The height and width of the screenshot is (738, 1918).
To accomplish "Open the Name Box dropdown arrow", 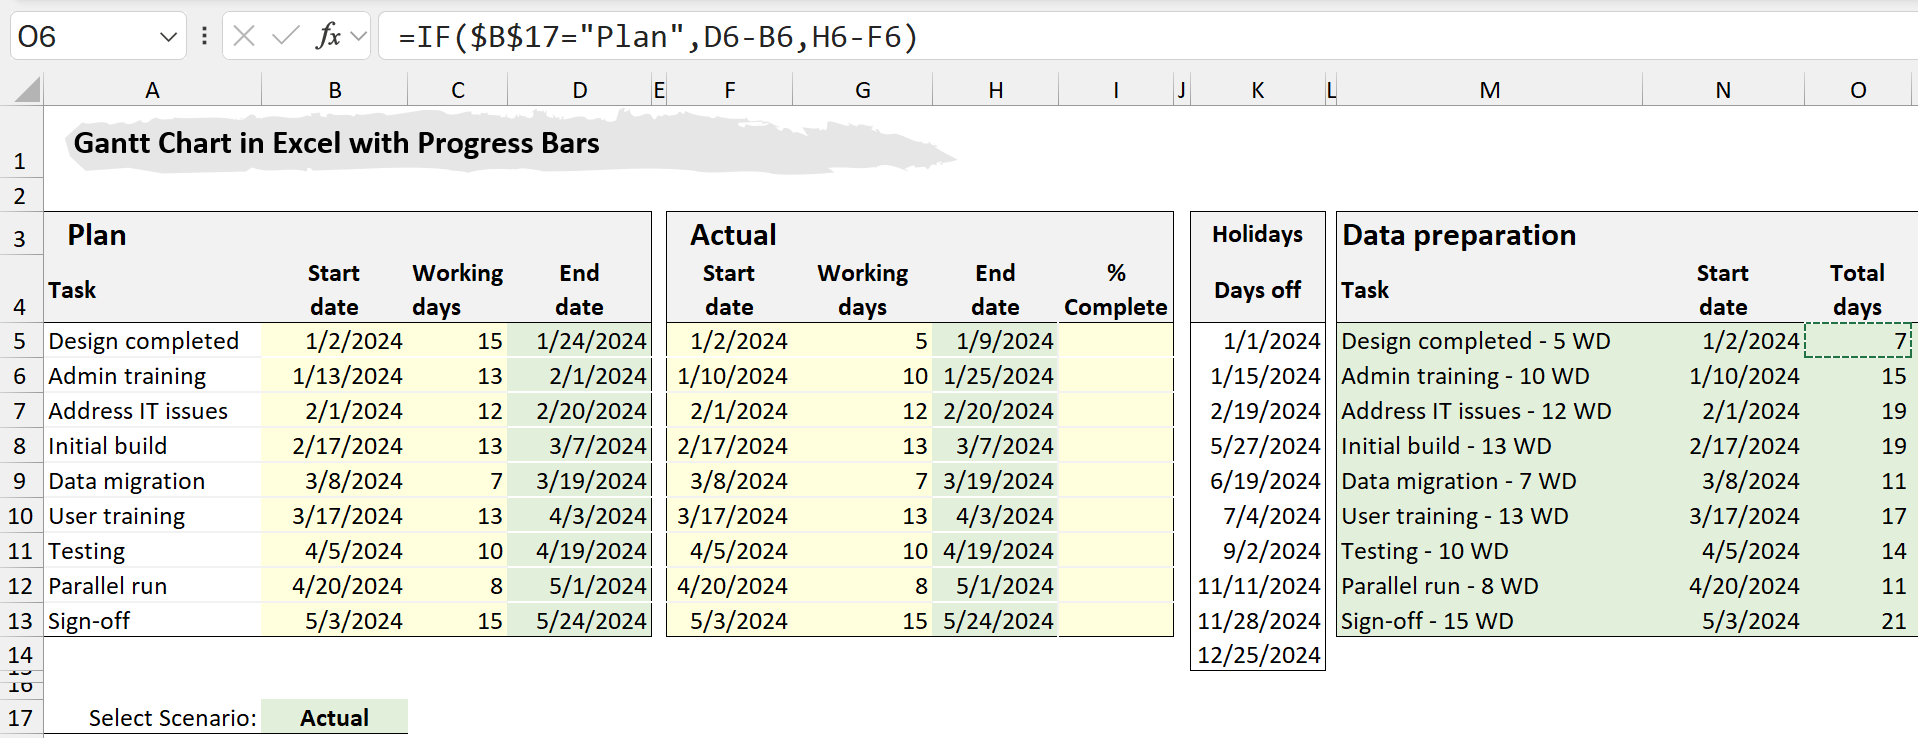I will pos(167,37).
